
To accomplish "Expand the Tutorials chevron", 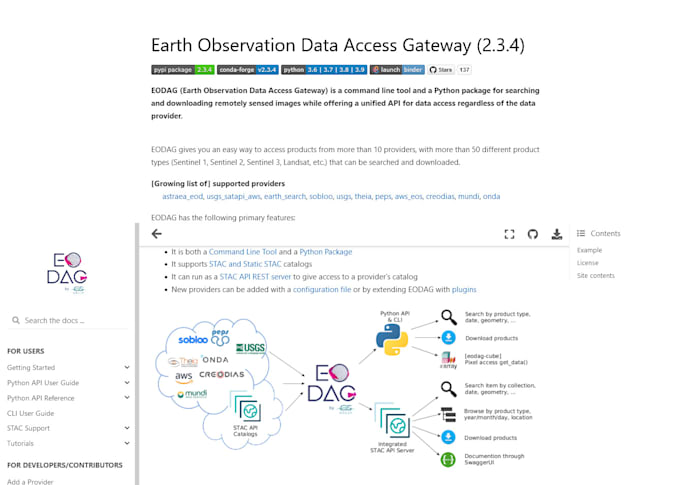I will coord(127,443).
